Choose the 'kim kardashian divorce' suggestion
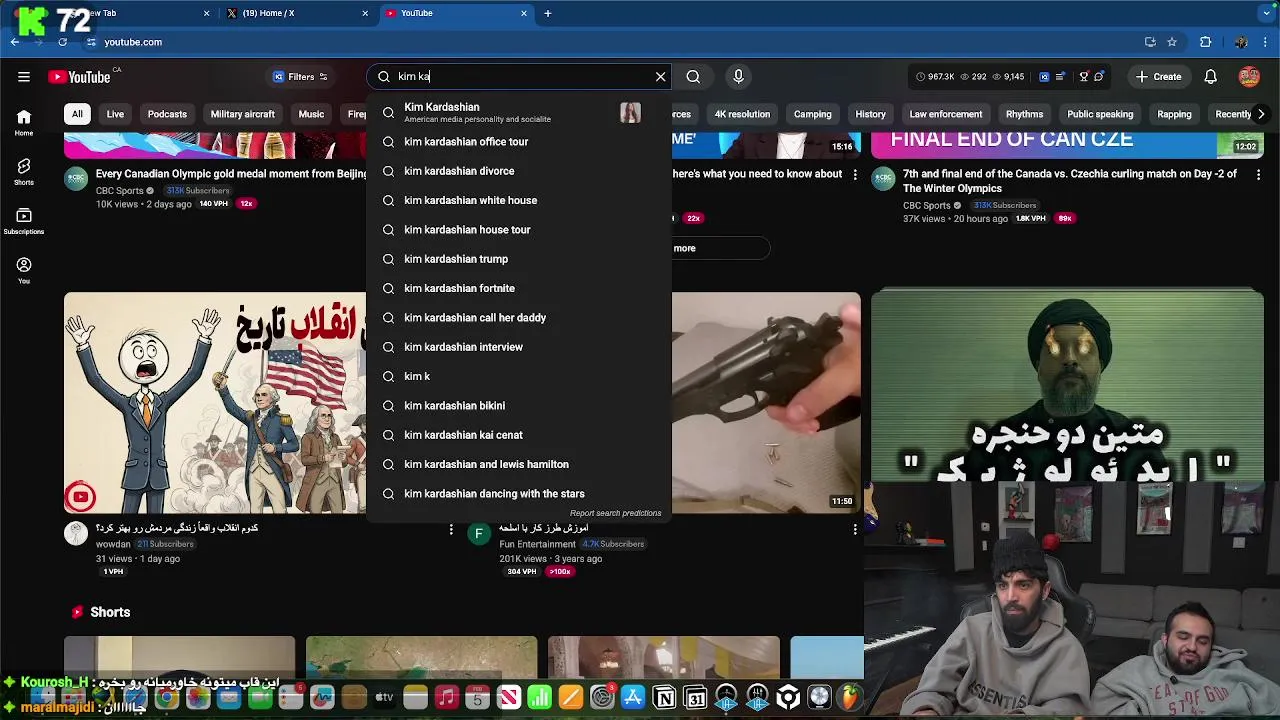The height and width of the screenshot is (720, 1280). pos(518,171)
